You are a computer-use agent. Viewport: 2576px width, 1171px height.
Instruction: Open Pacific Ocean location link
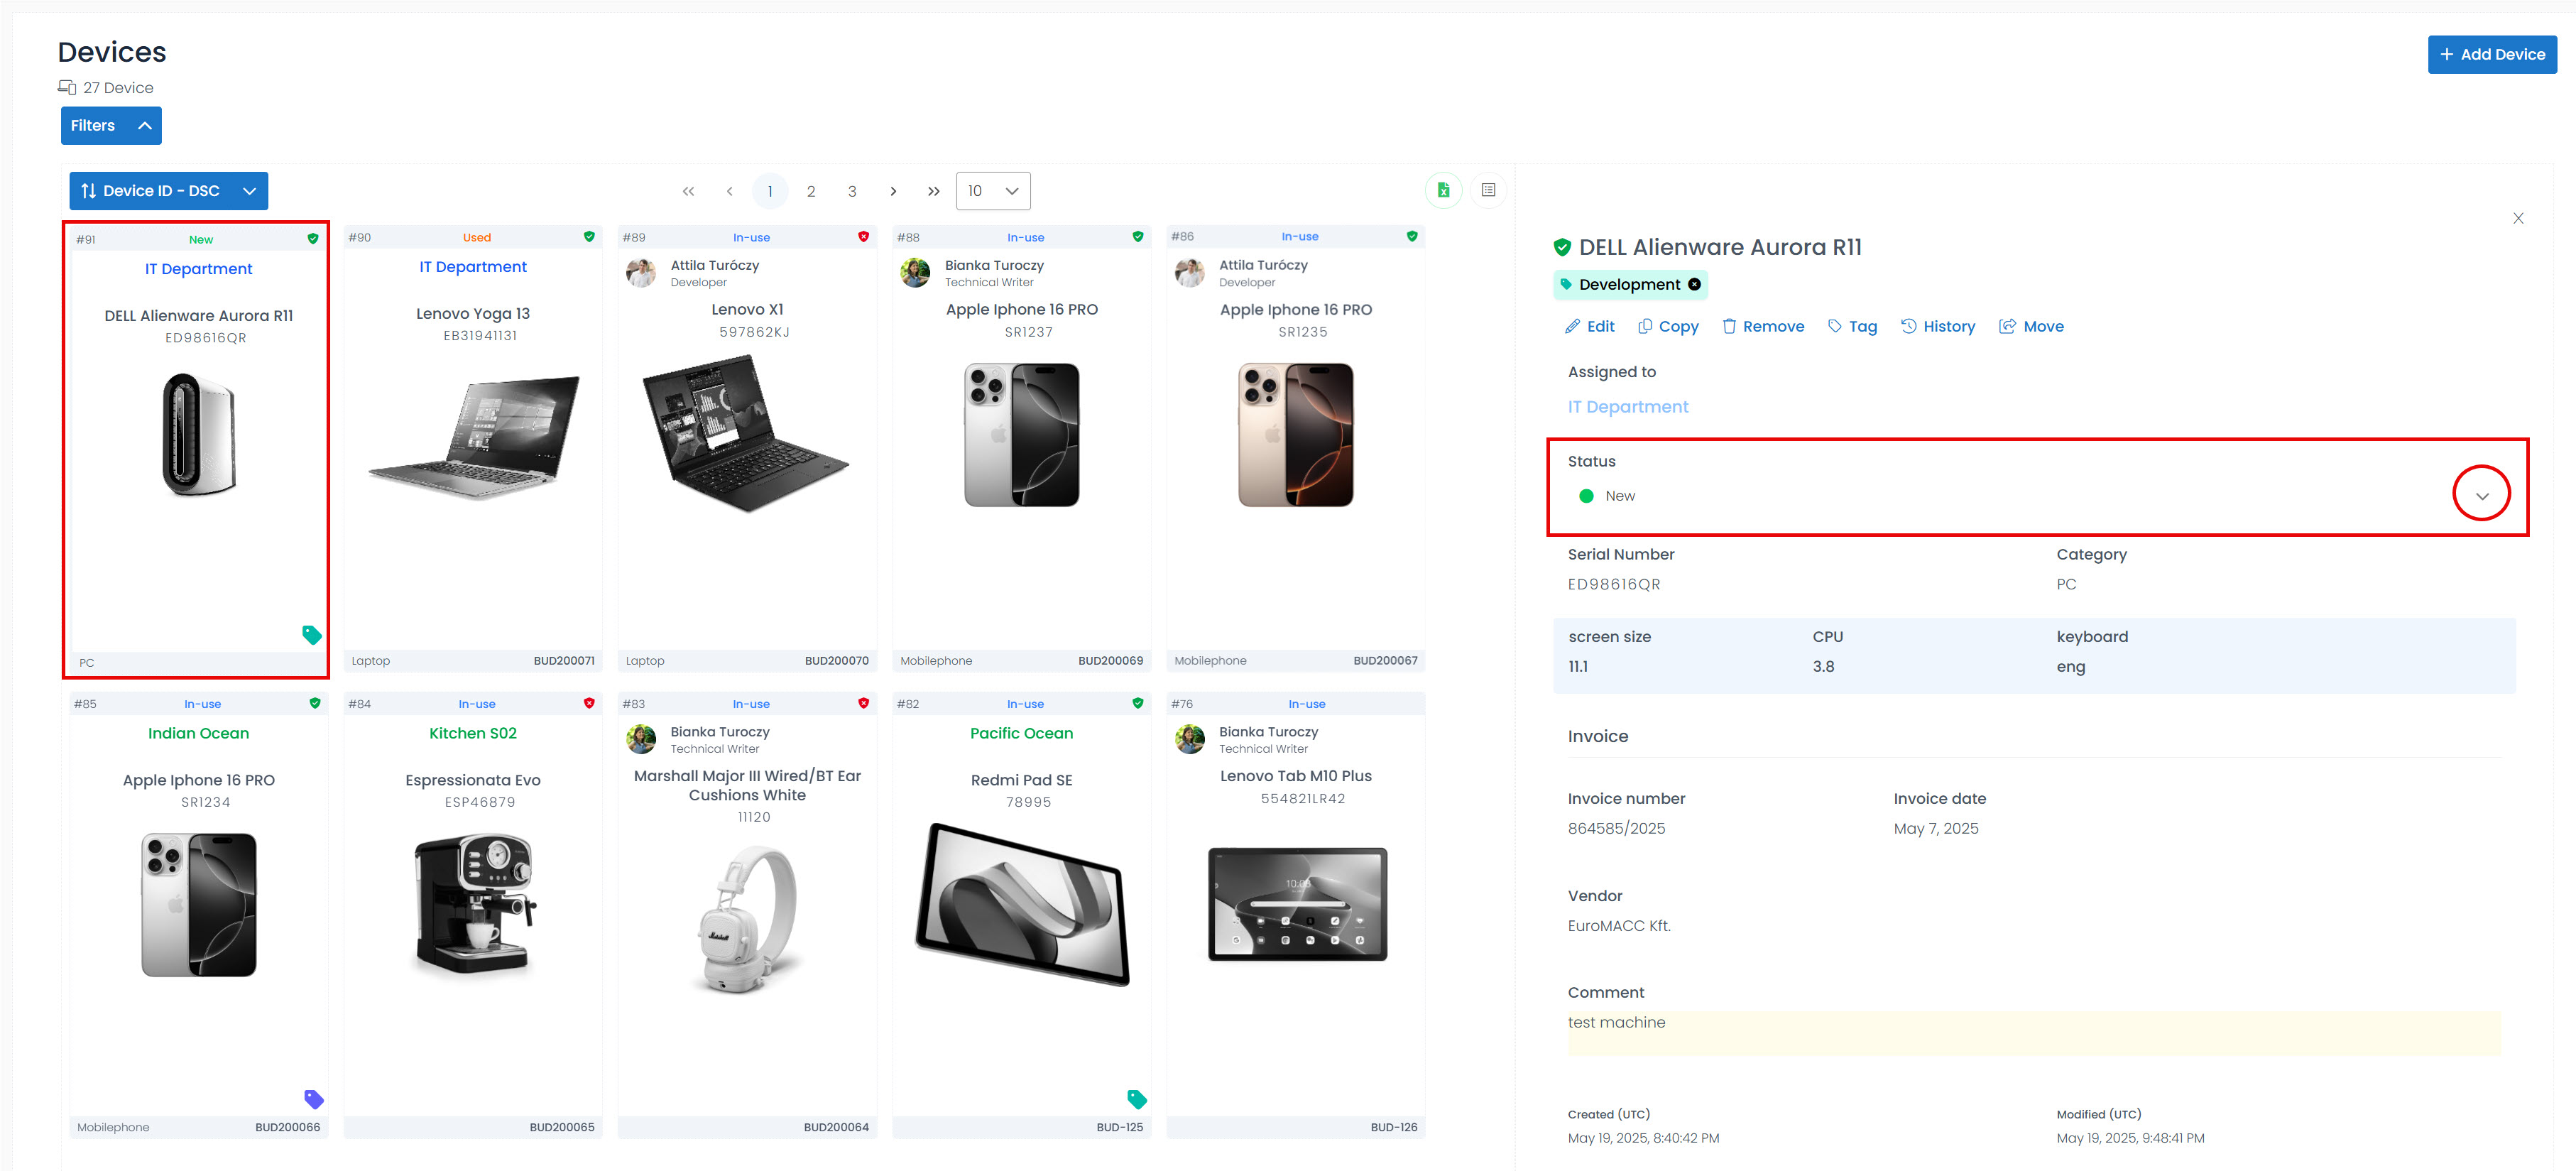(x=1021, y=733)
